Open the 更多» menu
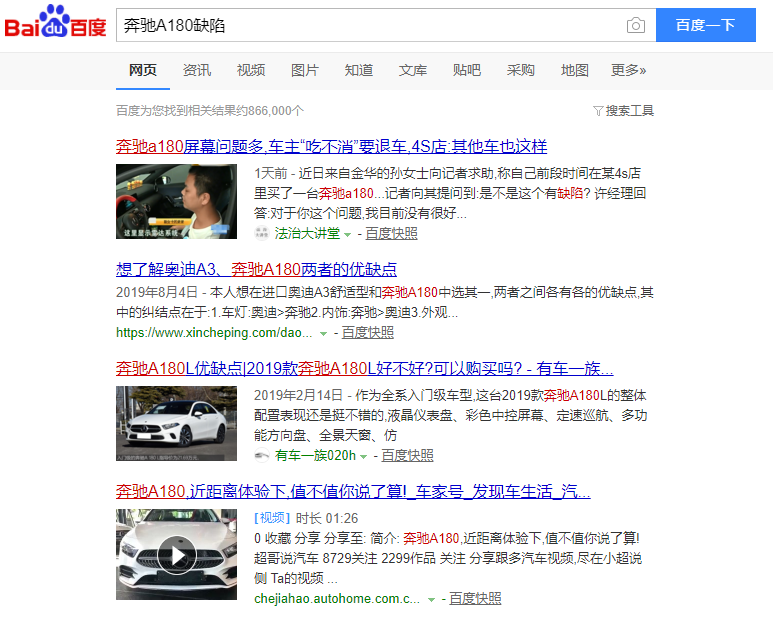773x618 pixels. 628,70
